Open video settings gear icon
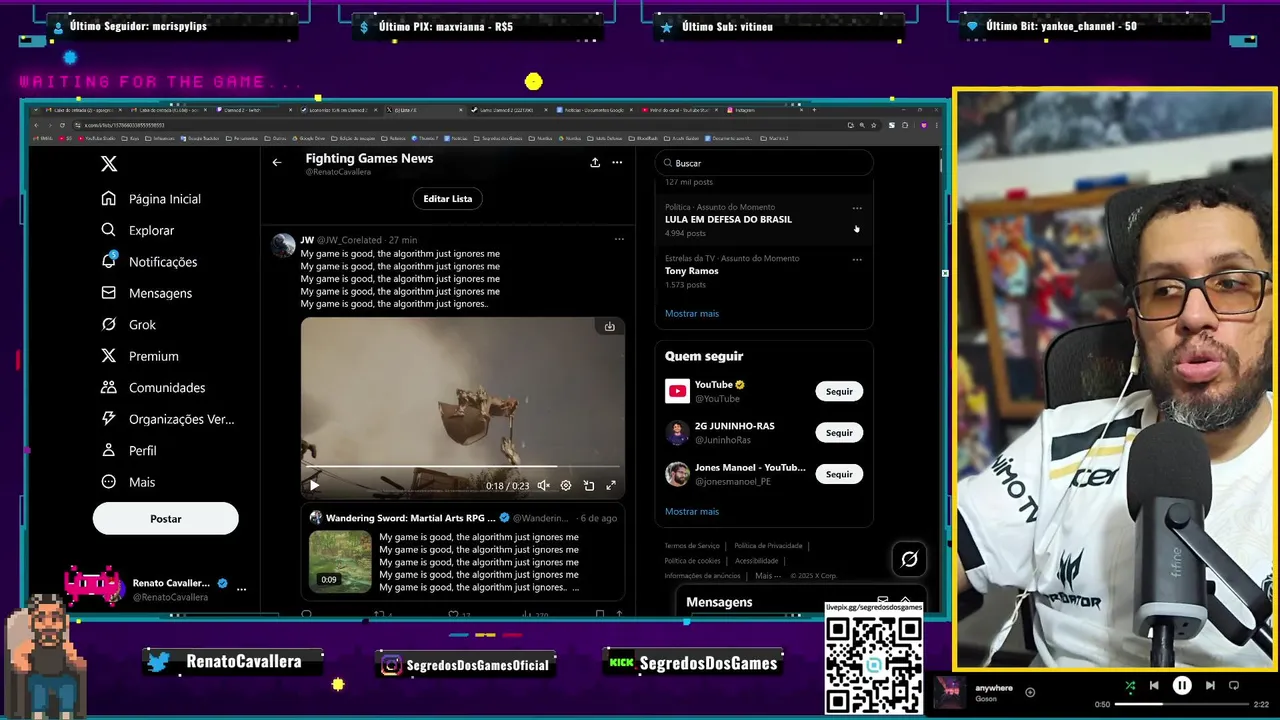The image size is (1280, 720). (566, 485)
